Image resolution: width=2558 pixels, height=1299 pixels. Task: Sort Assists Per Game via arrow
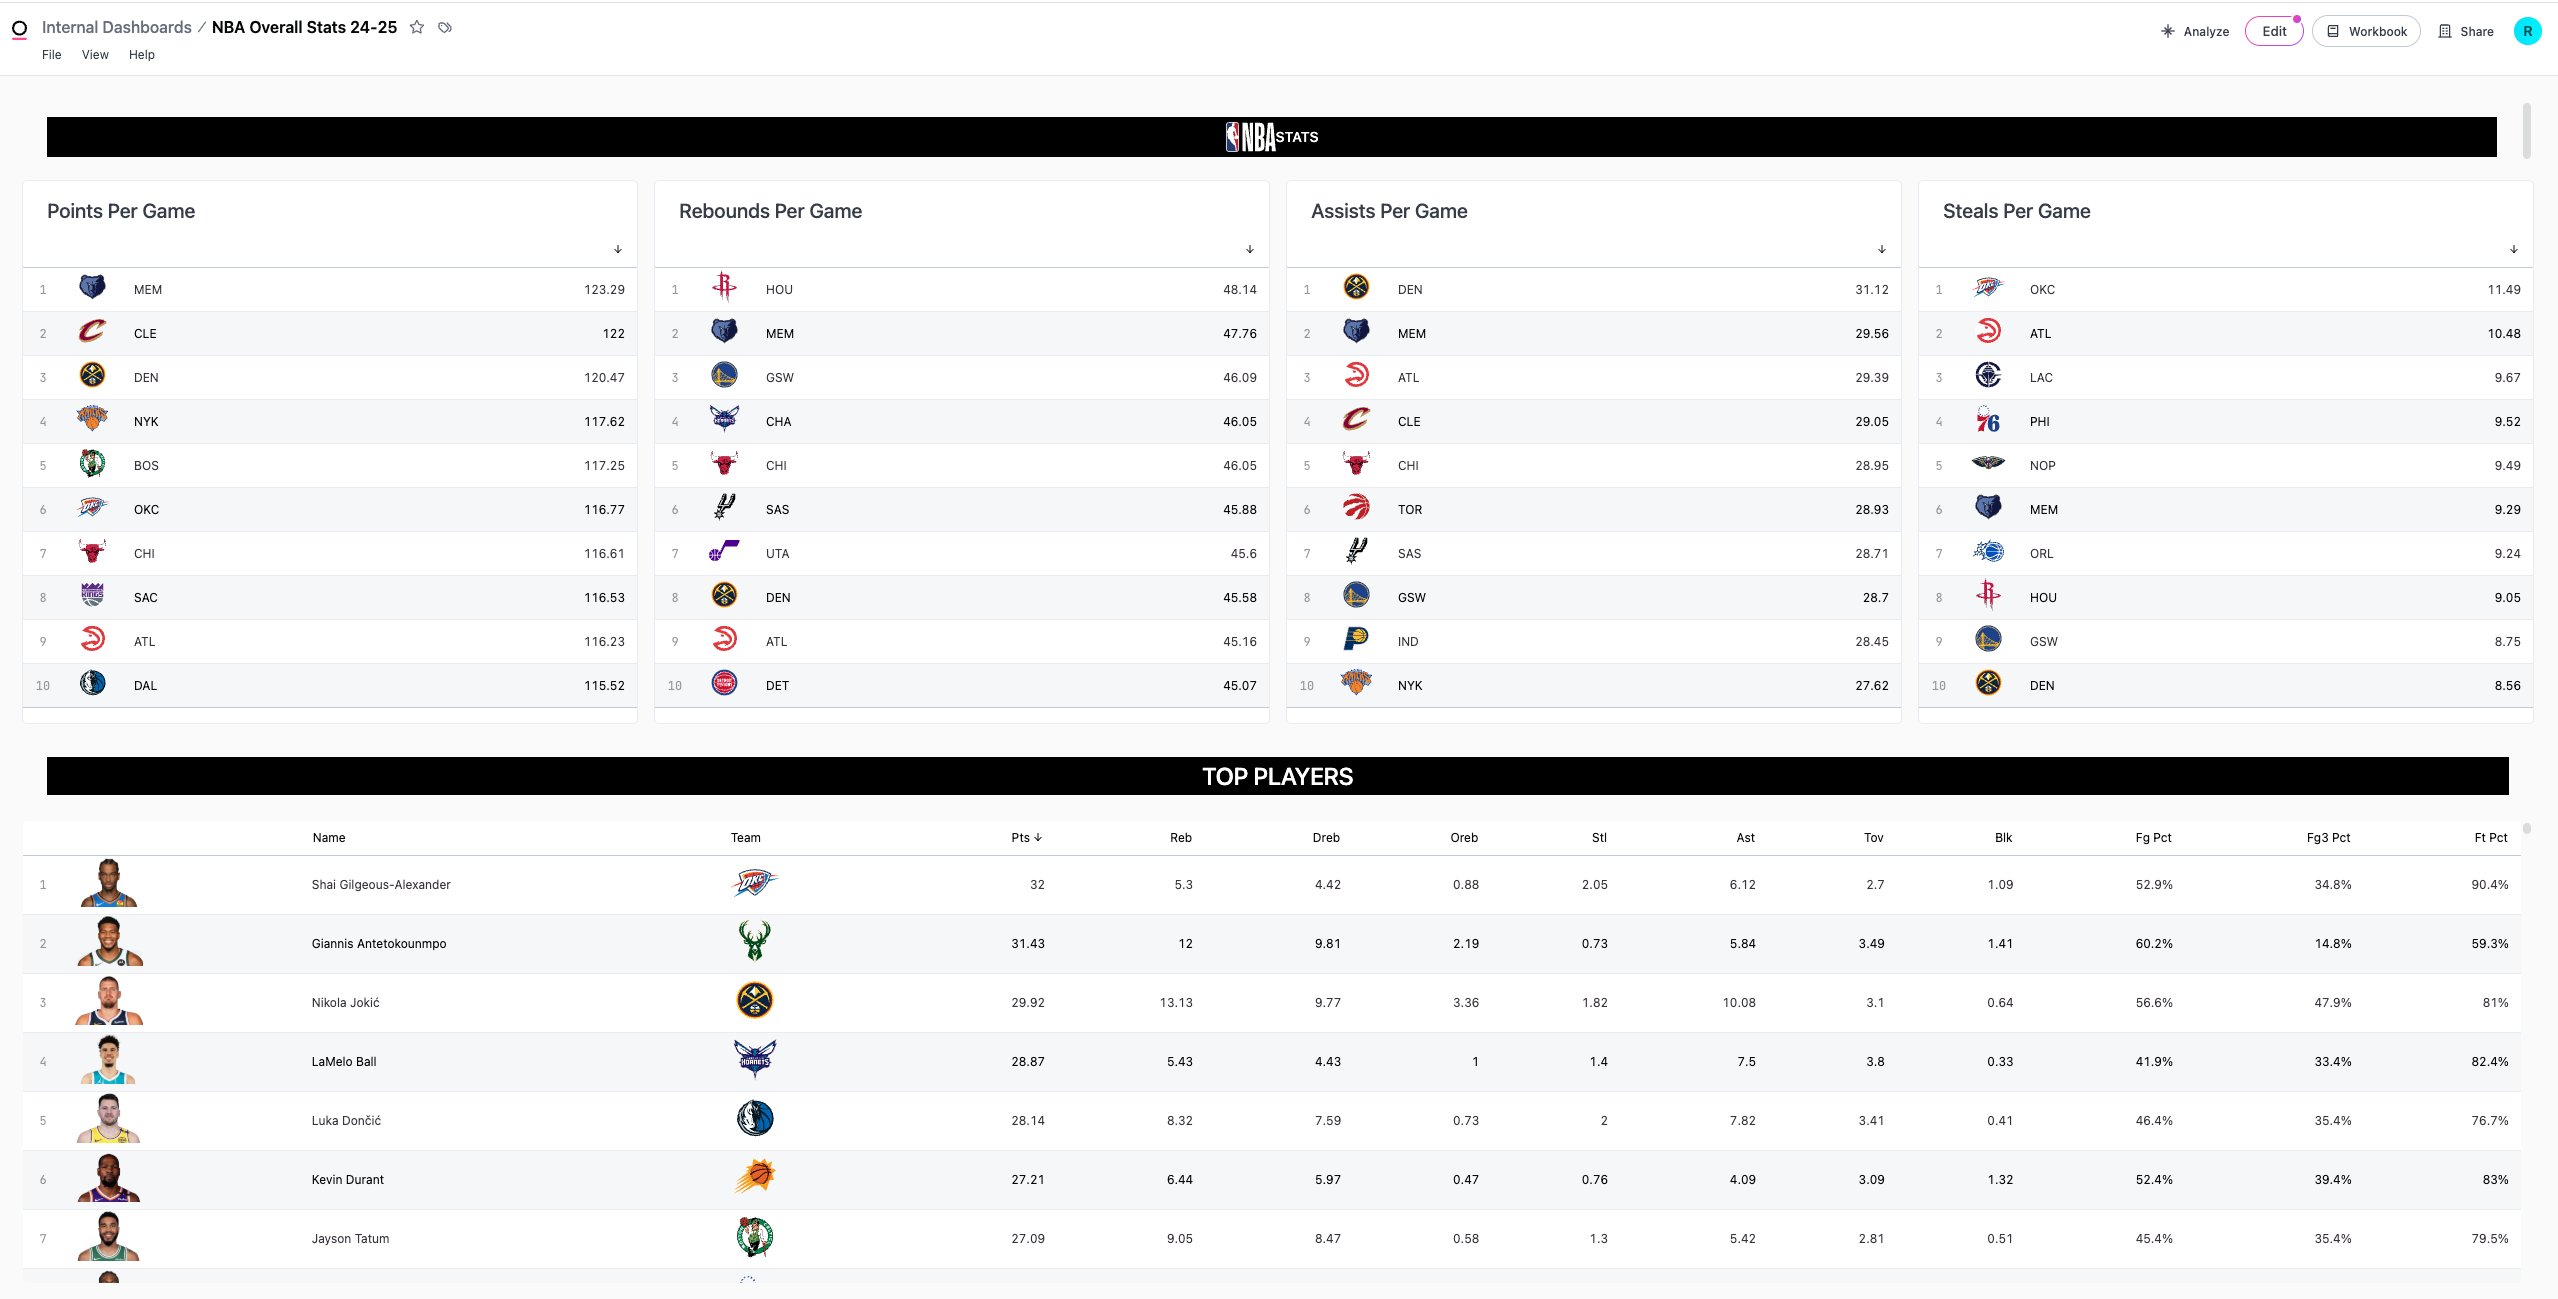tap(1882, 249)
